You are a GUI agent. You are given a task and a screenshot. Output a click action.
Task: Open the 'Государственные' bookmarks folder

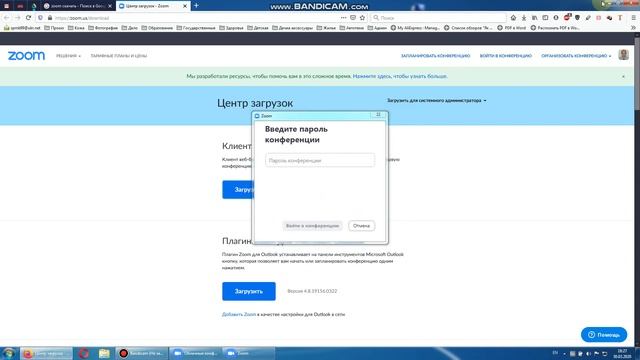point(196,28)
